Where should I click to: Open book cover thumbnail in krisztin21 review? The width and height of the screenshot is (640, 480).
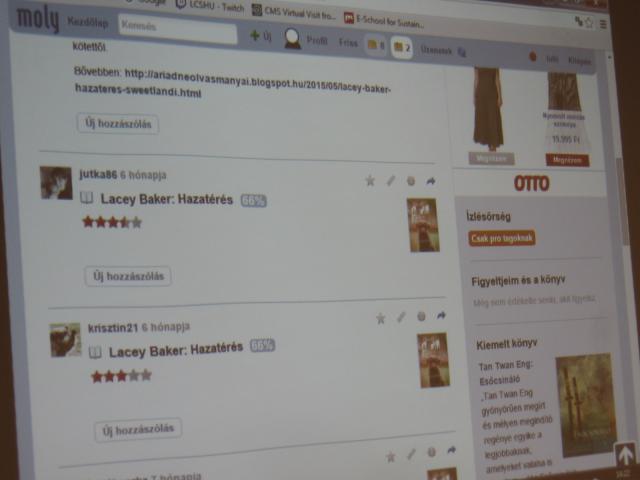point(433,360)
